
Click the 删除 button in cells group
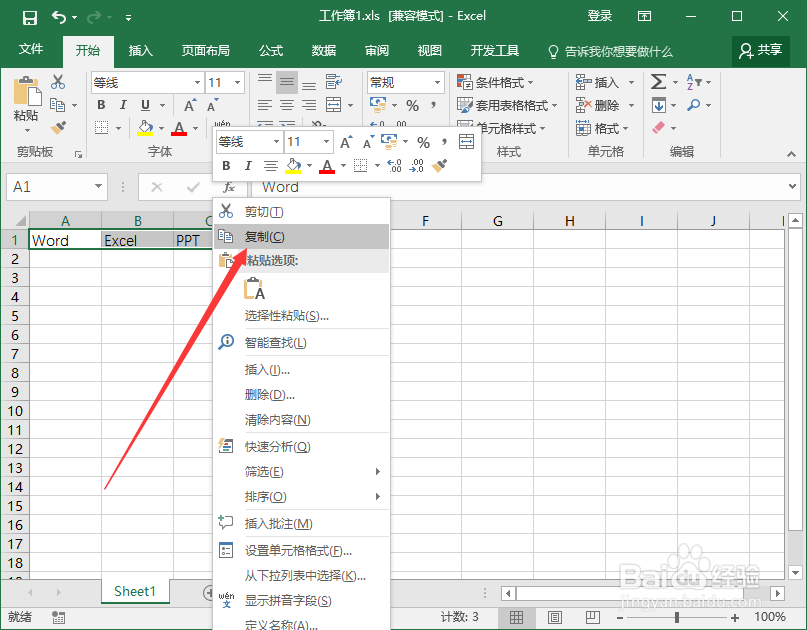pyautogui.click(x=604, y=106)
